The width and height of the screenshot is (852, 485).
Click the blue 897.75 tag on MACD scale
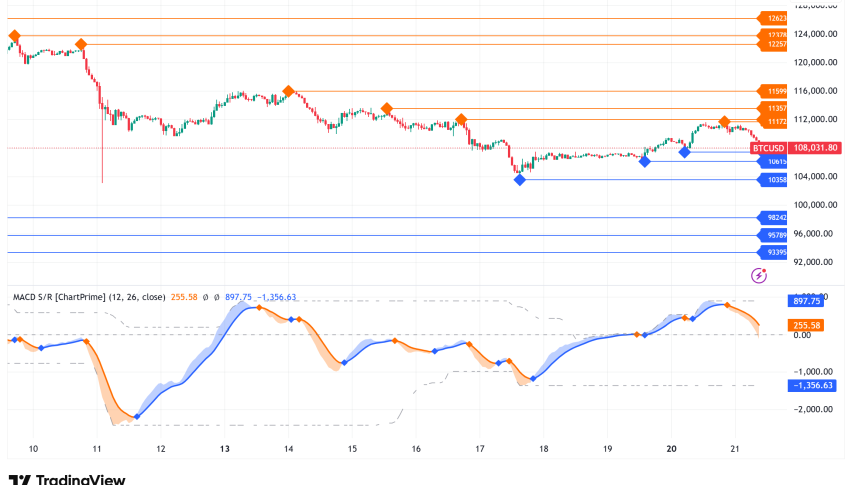click(x=808, y=300)
